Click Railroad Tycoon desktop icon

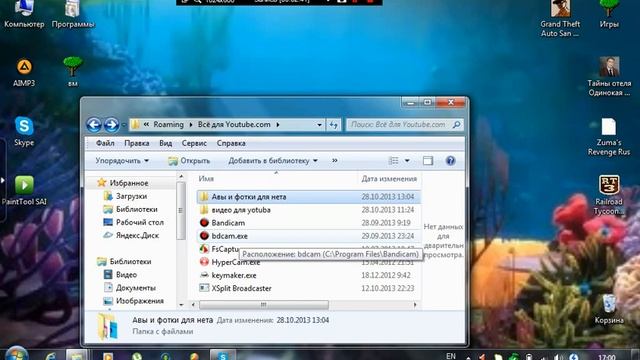[x=609, y=195]
